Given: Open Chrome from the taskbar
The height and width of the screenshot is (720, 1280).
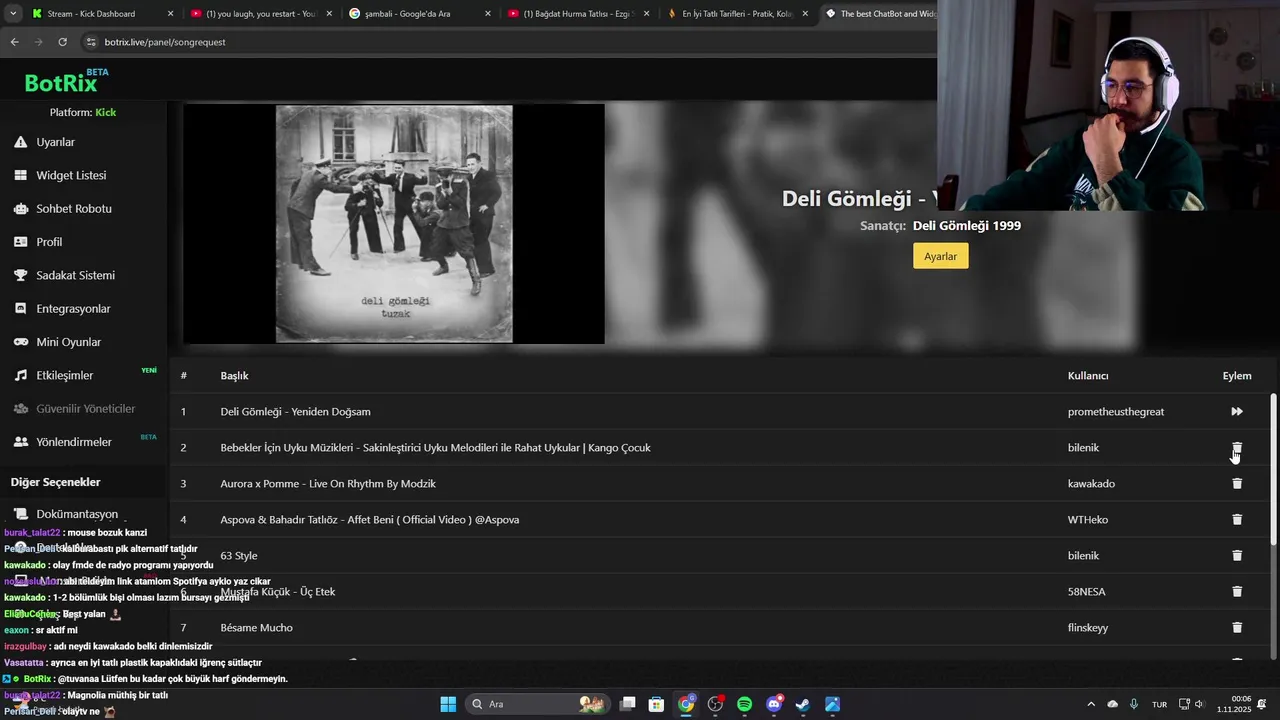Looking at the screenshot, I should (x=686, y=704).
